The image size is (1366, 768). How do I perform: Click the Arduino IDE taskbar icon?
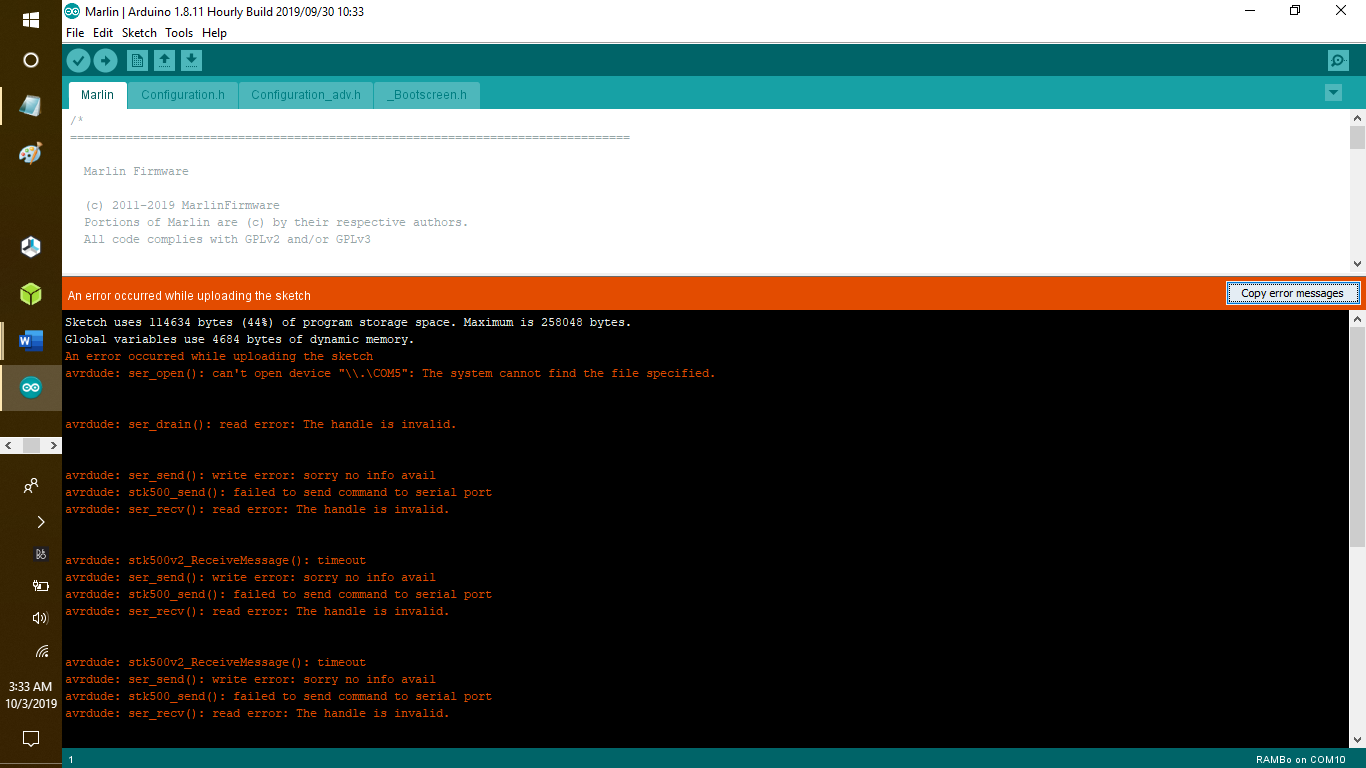tap(31, 388)
